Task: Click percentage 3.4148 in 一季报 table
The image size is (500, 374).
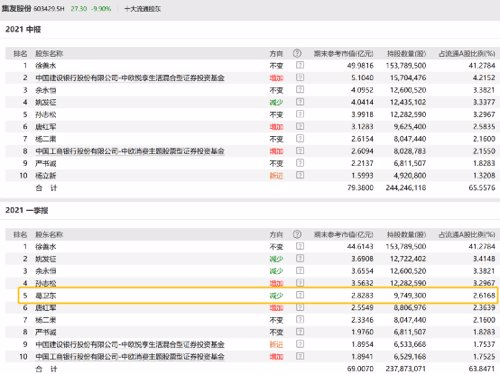Action: pyautogui.click(x=484, y=259)
